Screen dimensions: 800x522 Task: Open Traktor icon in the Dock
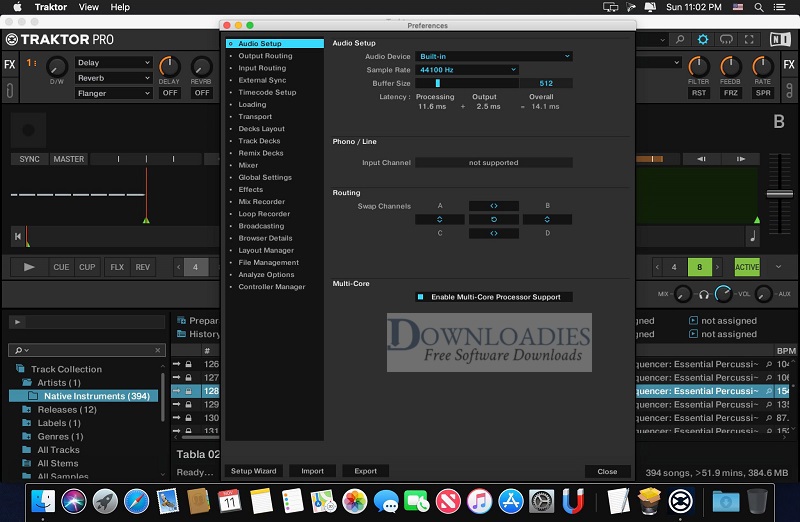tap(681, 502)
